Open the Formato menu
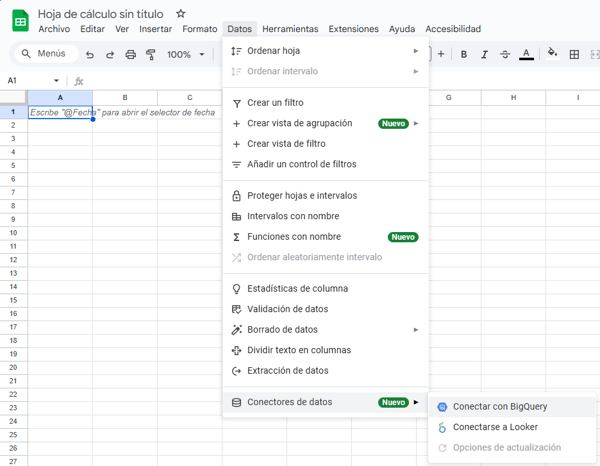 click(200, 29)
